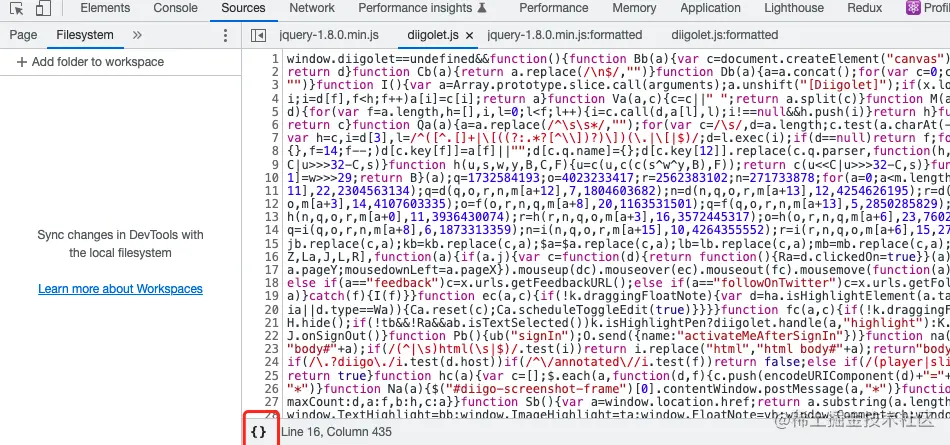Open the Performance insights tab
The width and height of the screenshot is (950, 445).
click(422, 8)
